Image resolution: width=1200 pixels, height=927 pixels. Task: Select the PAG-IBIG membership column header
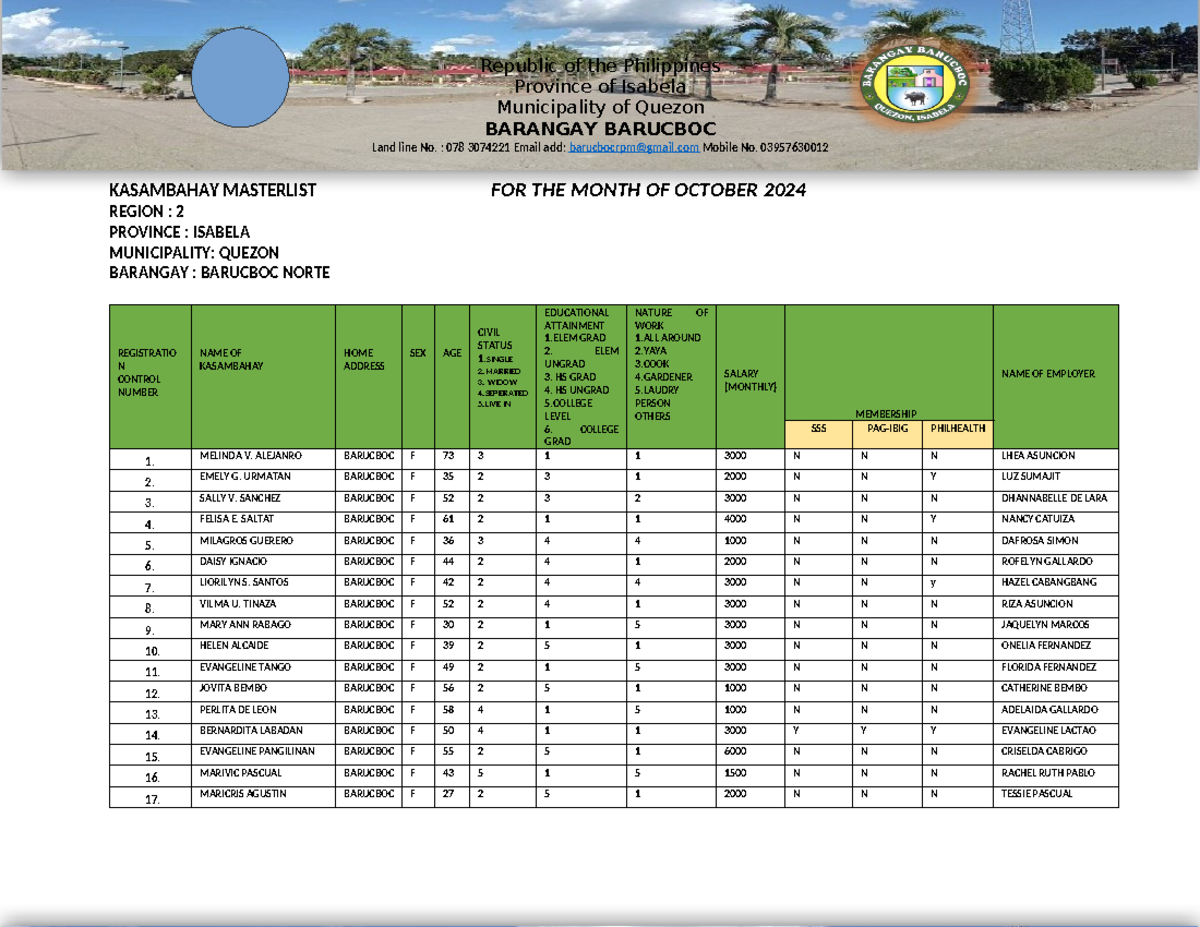pos(889,430)
